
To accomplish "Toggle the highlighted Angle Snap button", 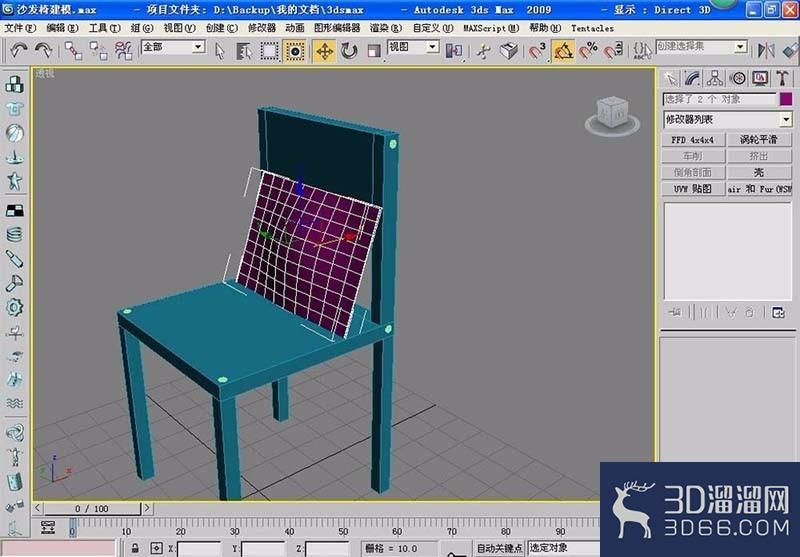I will tap(563, 51).
